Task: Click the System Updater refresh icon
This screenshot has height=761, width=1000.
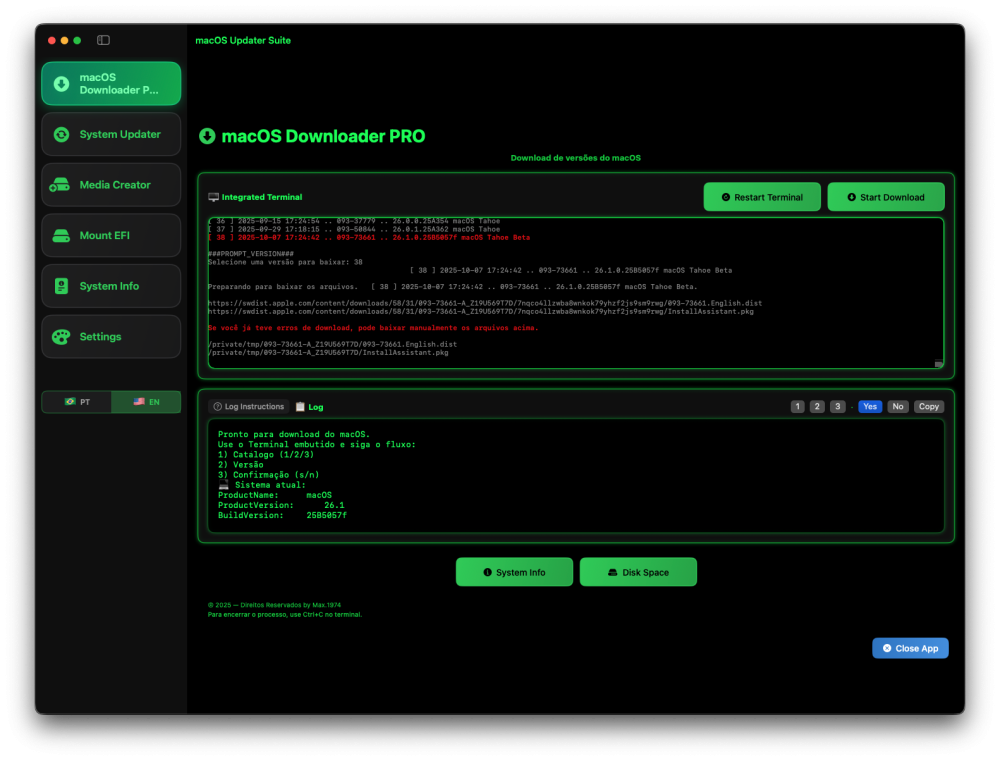Action: pos(61,134)
